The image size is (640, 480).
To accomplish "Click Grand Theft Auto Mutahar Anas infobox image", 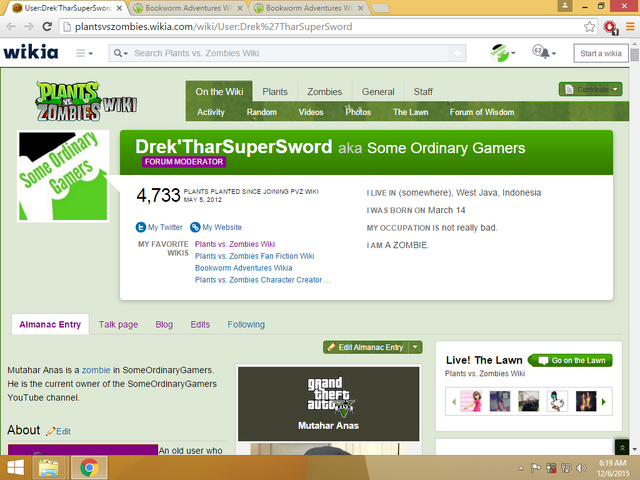I will pyautogui.click(x=329, y=404).
